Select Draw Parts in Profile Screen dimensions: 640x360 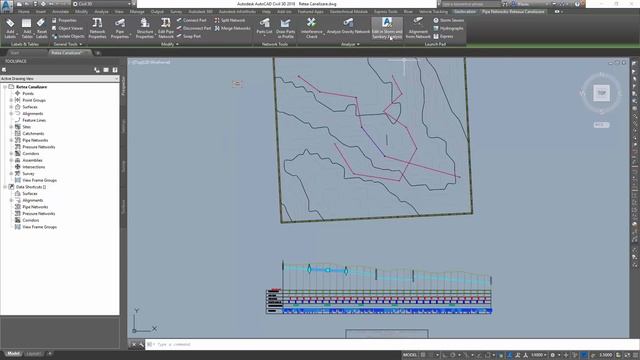coord(285,28)
